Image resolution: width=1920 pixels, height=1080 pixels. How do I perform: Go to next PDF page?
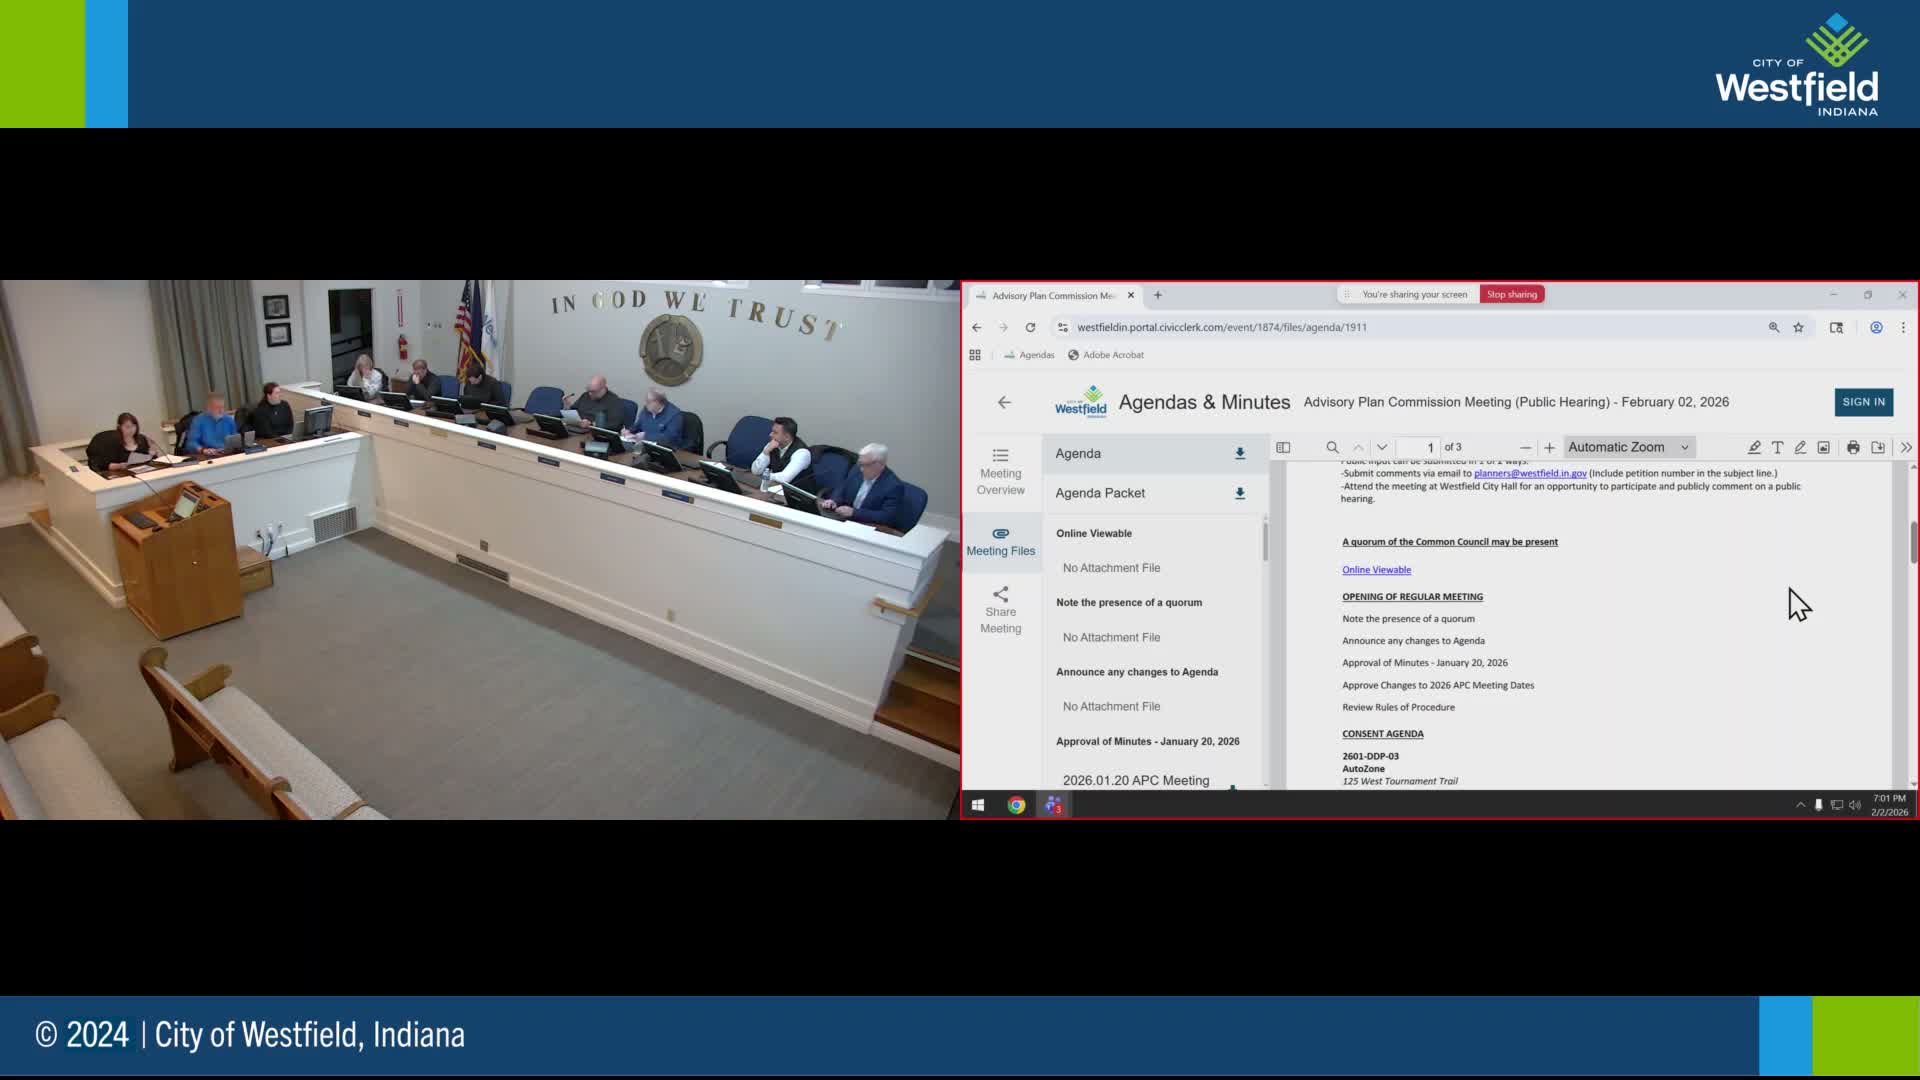coord(1382,447)
